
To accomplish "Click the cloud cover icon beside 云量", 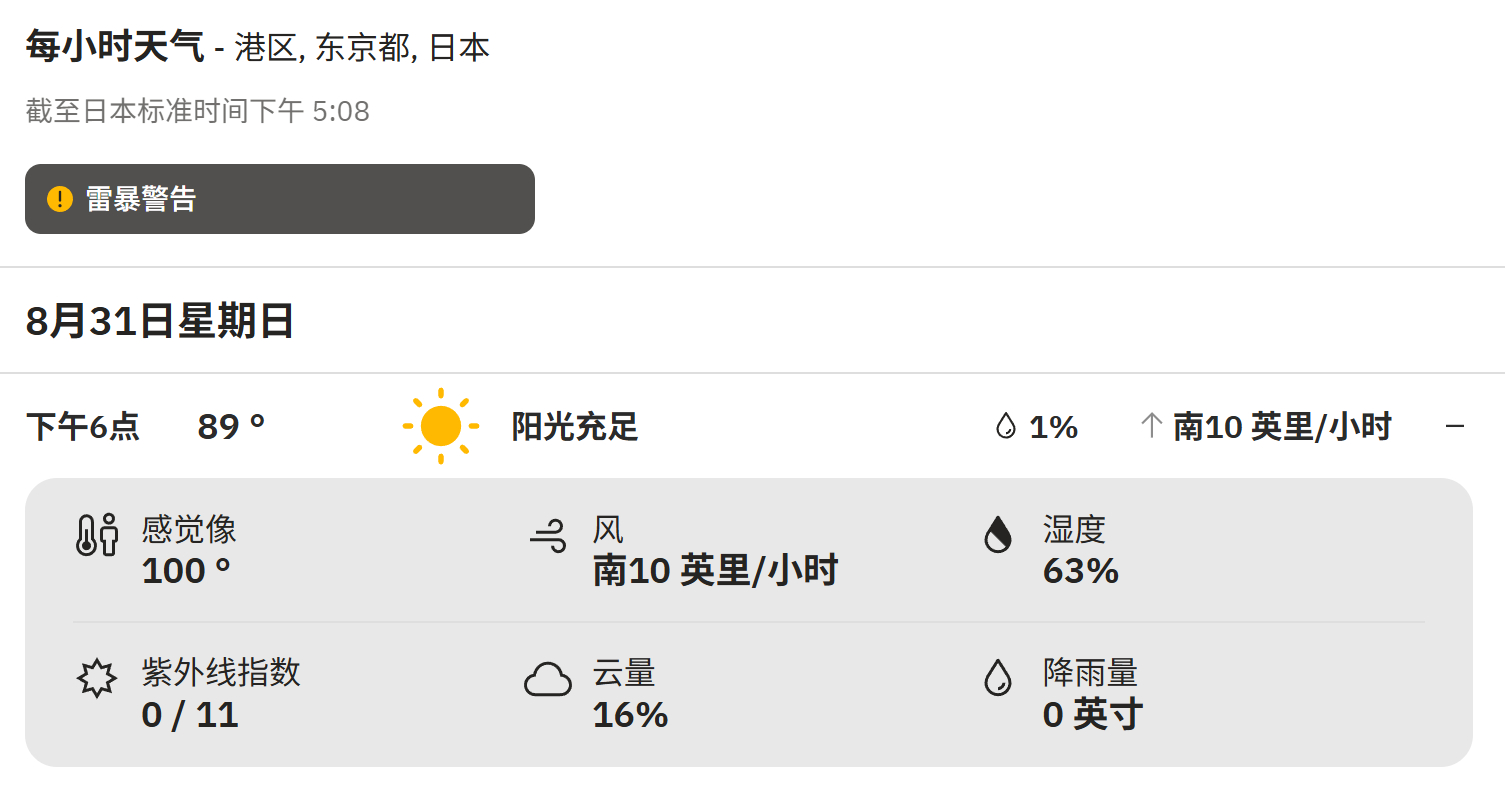I will [548, 679].
